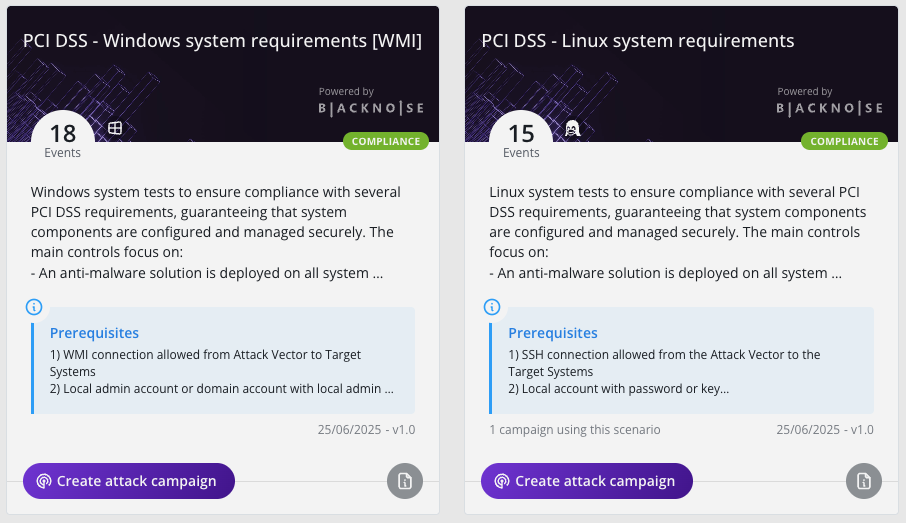This screenshot has width=906, height=523.
Task: Click the 15 Events badge
Action: pos(521,138)
